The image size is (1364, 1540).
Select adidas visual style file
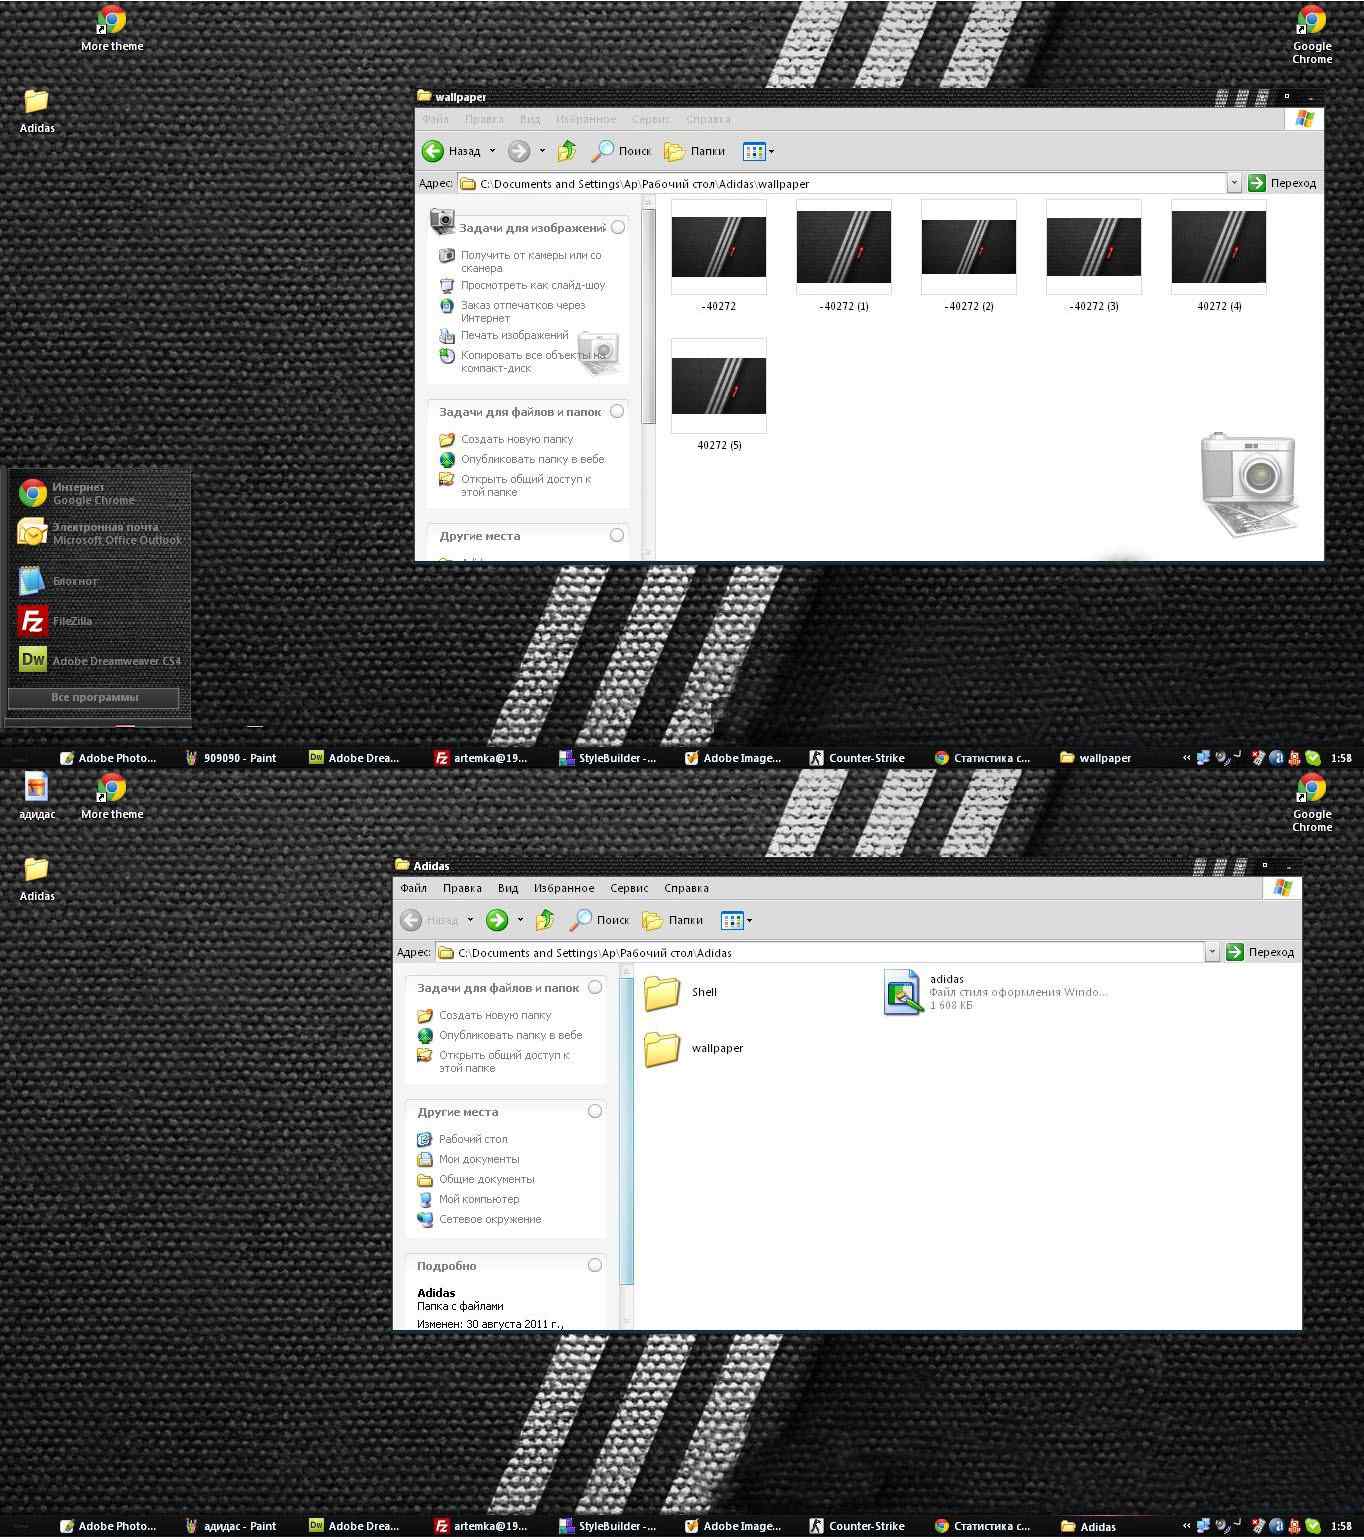[995, 992]
